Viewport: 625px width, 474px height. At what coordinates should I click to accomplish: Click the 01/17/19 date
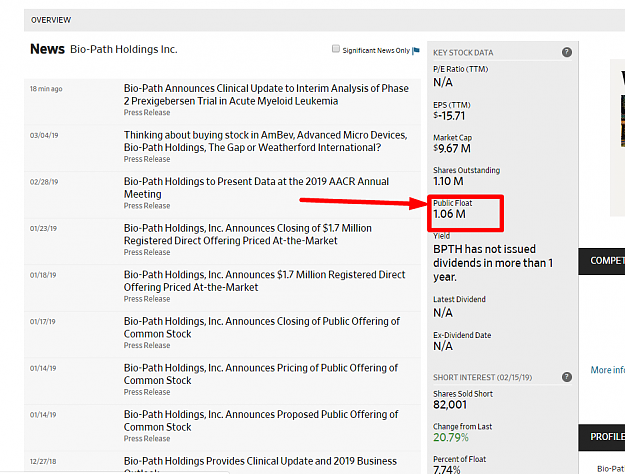click(x=42, y=321)
